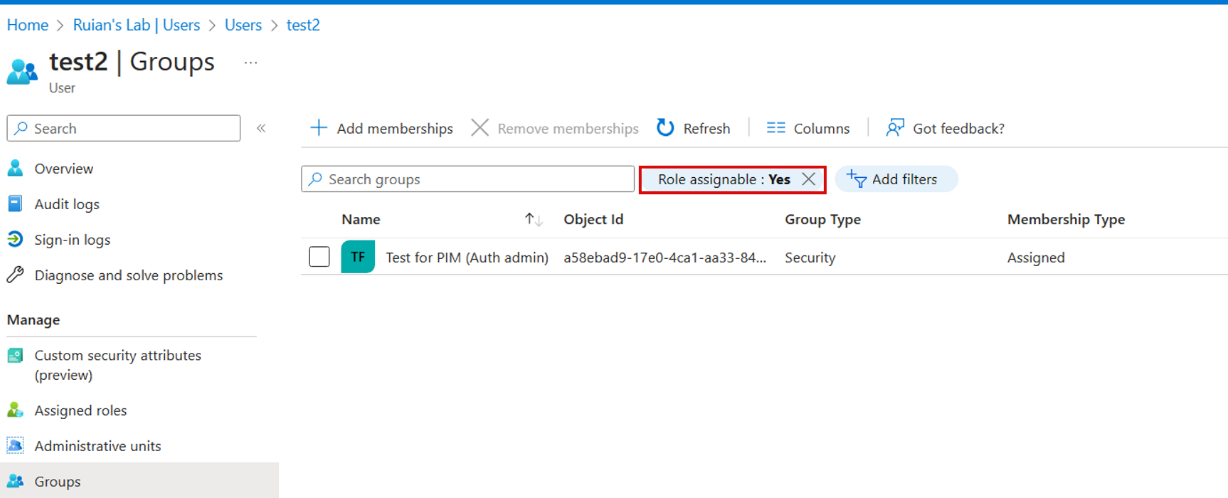This screenshot has width=1228, height=498.
Task: Click the Search groups input field
Action: point(468,179)
